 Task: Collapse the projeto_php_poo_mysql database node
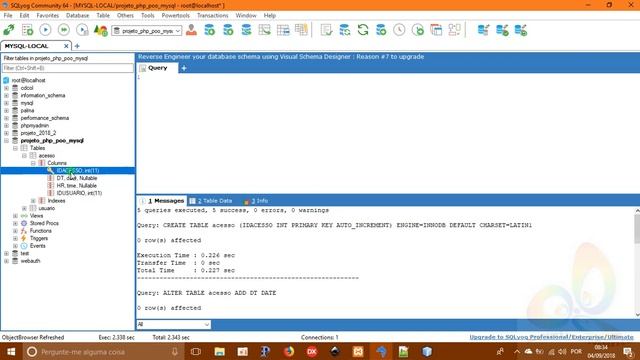(x=6, y=141)
